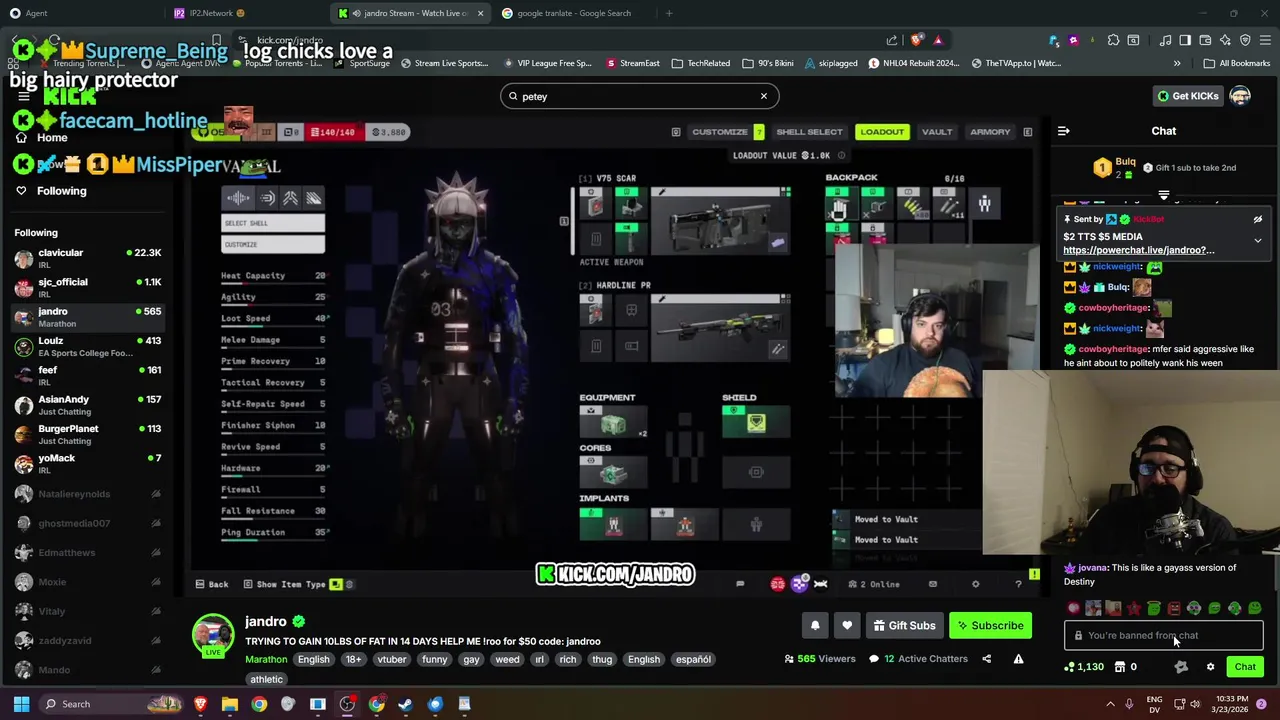Open the Get KICKs button
This screenshot has height=720, width=1280.
tap(1188, 96)
